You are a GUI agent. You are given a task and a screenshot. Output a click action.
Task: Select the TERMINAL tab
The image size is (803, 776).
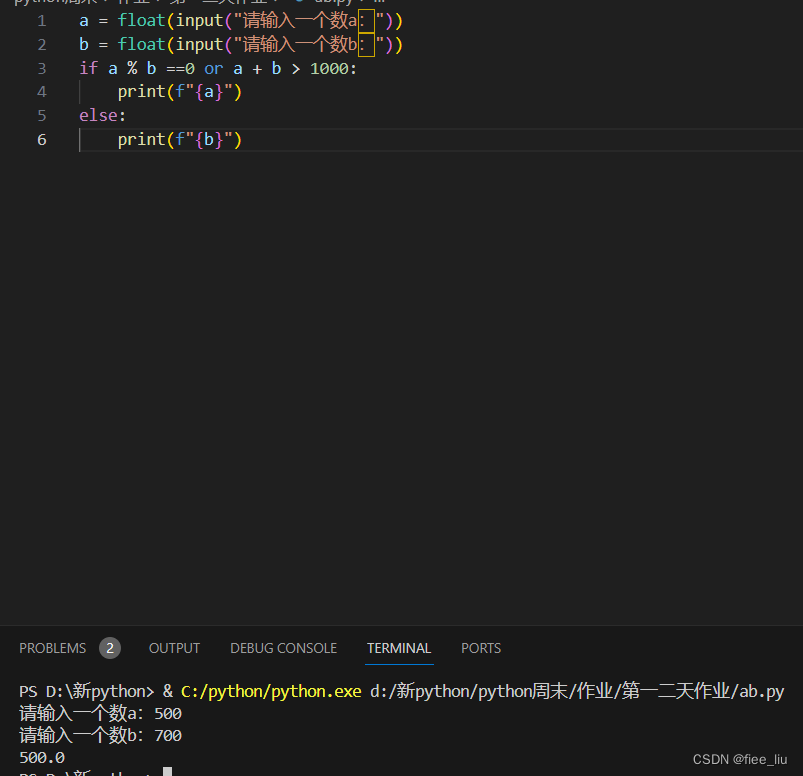[x=399, y=648]
